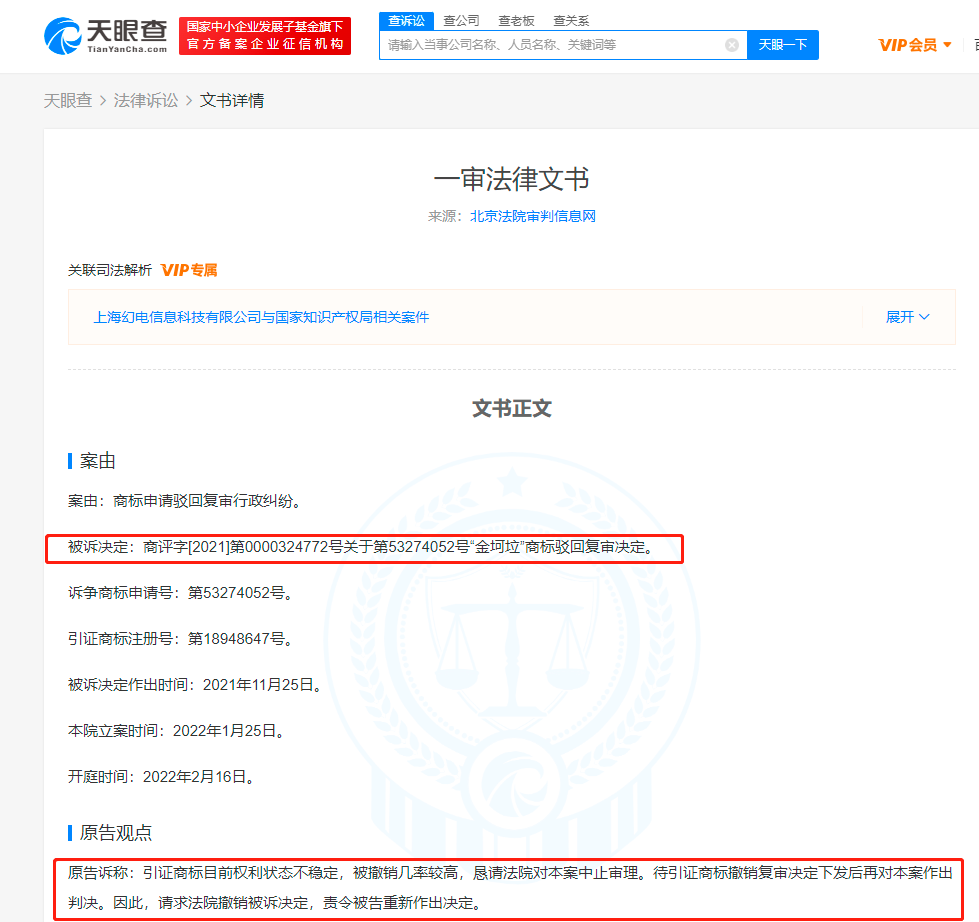Click the TianYanCha logo
The width and height of the screenshot is (979, 922).
(x=106, y=36)
